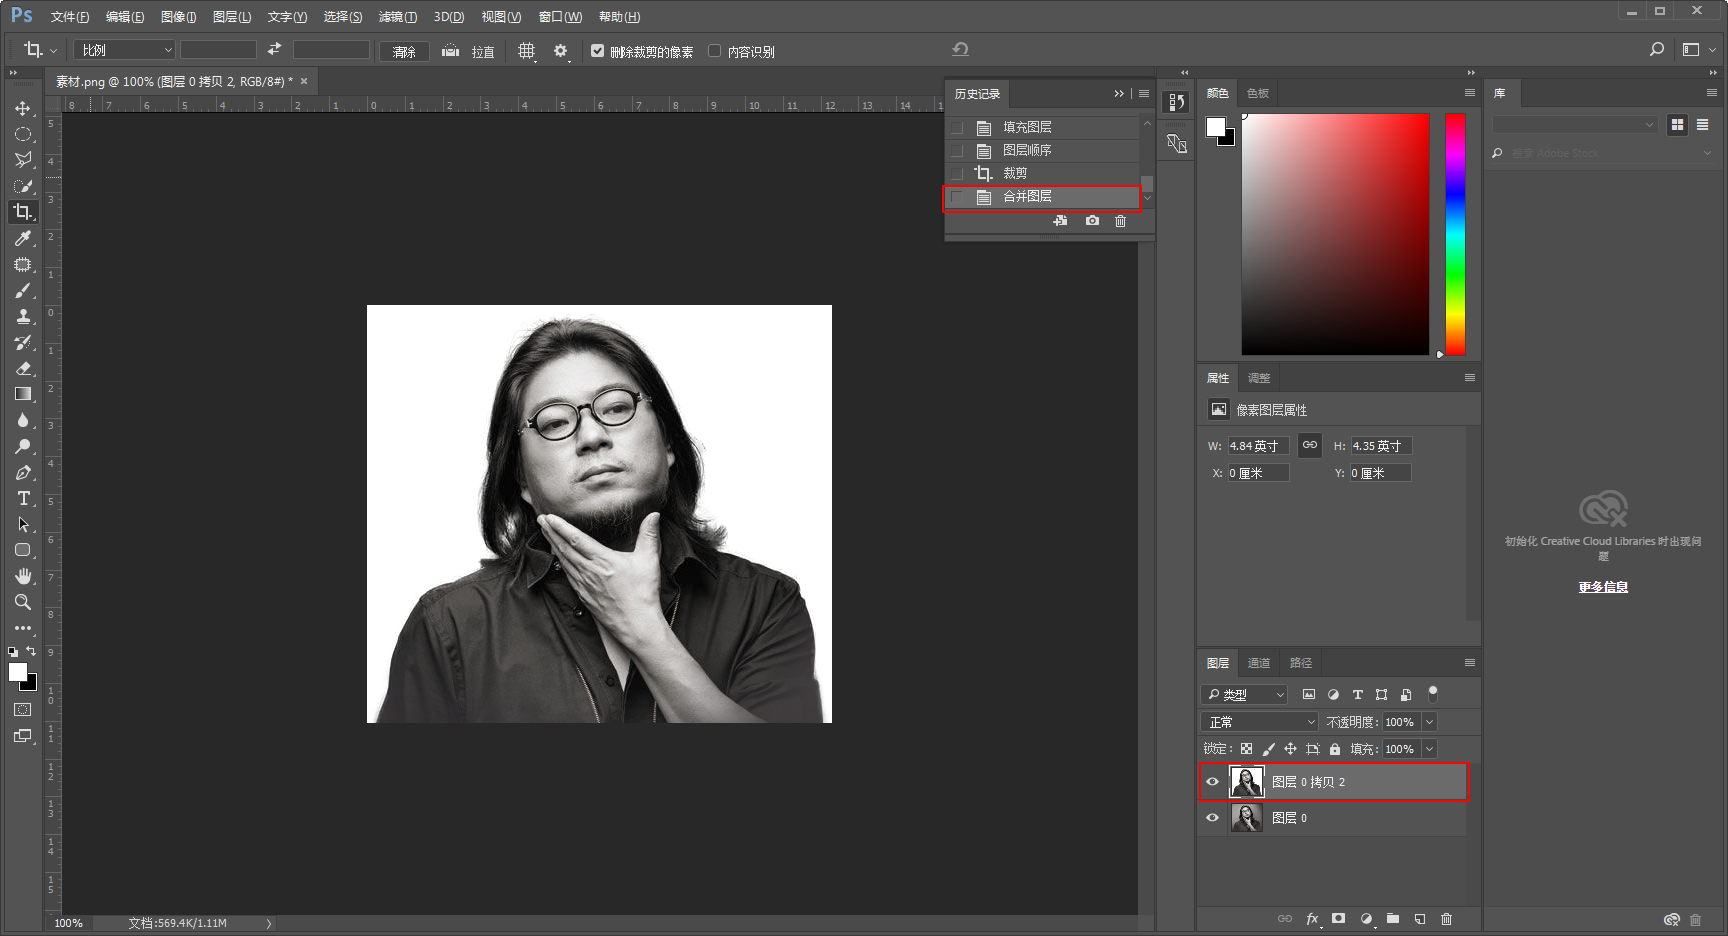The height and width of the screenshot is (936, 1728).
Task: Hide layer 图层 0
Action: [x=1212, y=818]
